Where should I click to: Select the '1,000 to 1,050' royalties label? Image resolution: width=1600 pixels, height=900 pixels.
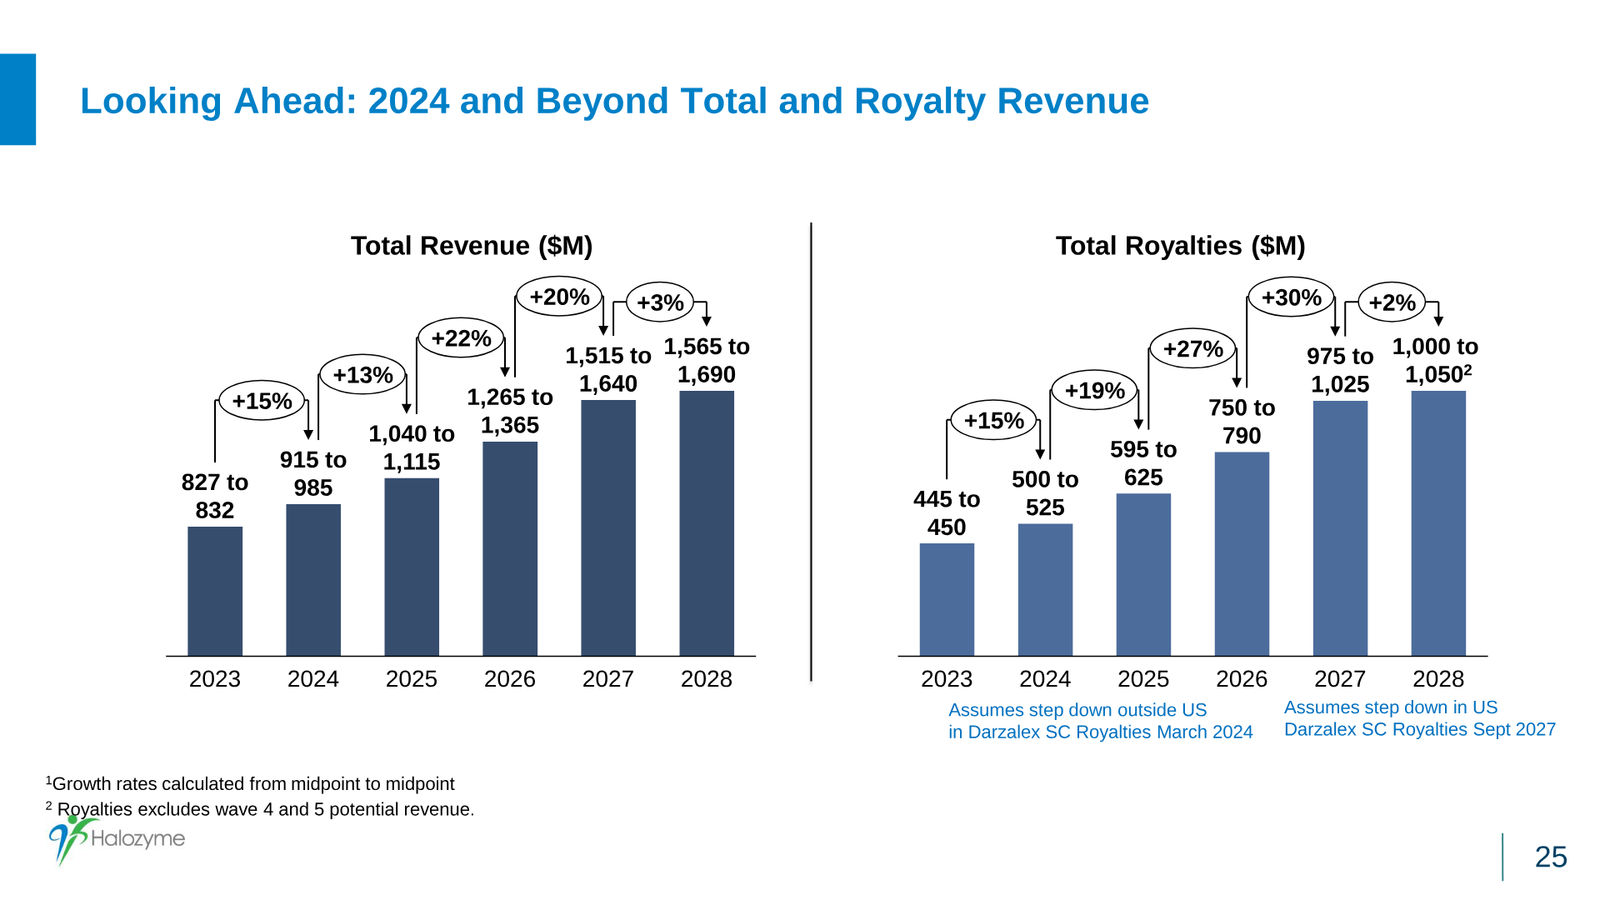click(x=1435, y=360)
